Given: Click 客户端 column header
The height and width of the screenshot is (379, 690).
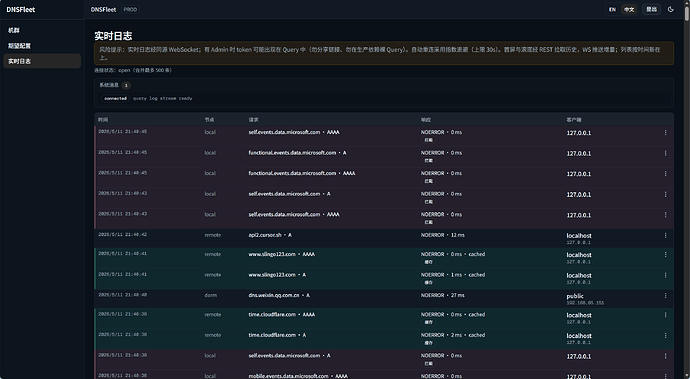Looking at the screenshot, I should point(574,120).
